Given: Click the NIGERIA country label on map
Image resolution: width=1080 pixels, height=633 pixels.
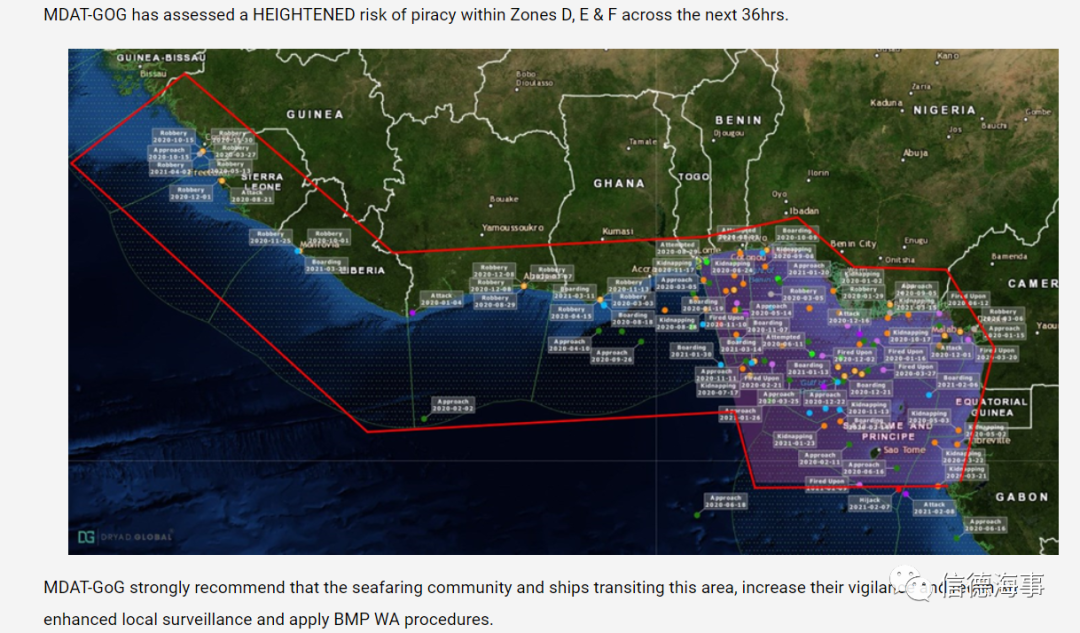Looking at the screenshot, I should coord(944,110).
